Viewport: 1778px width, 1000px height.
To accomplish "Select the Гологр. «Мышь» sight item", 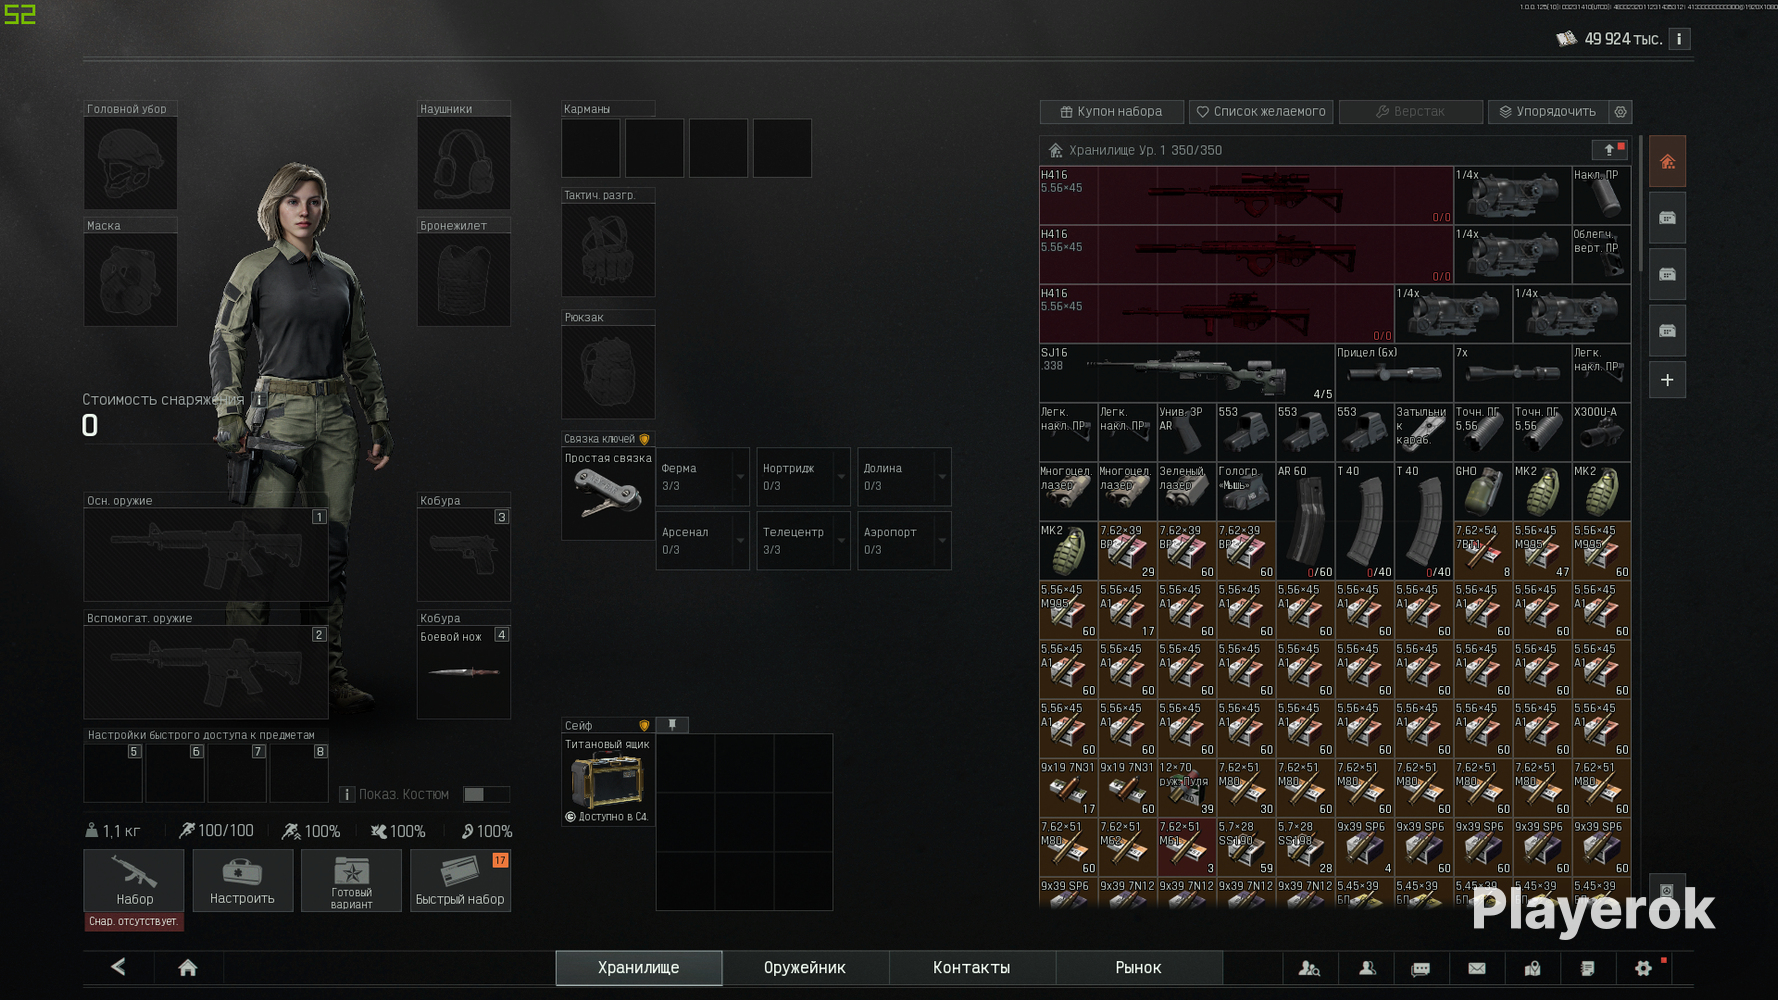I will coord(1246,491).
